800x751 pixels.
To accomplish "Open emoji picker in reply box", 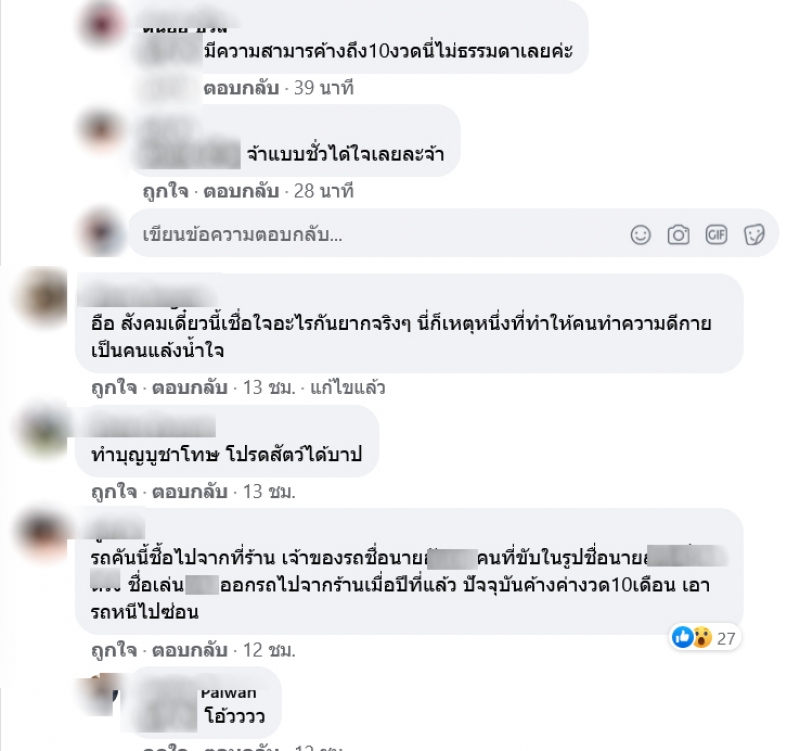I will (640, 235).
